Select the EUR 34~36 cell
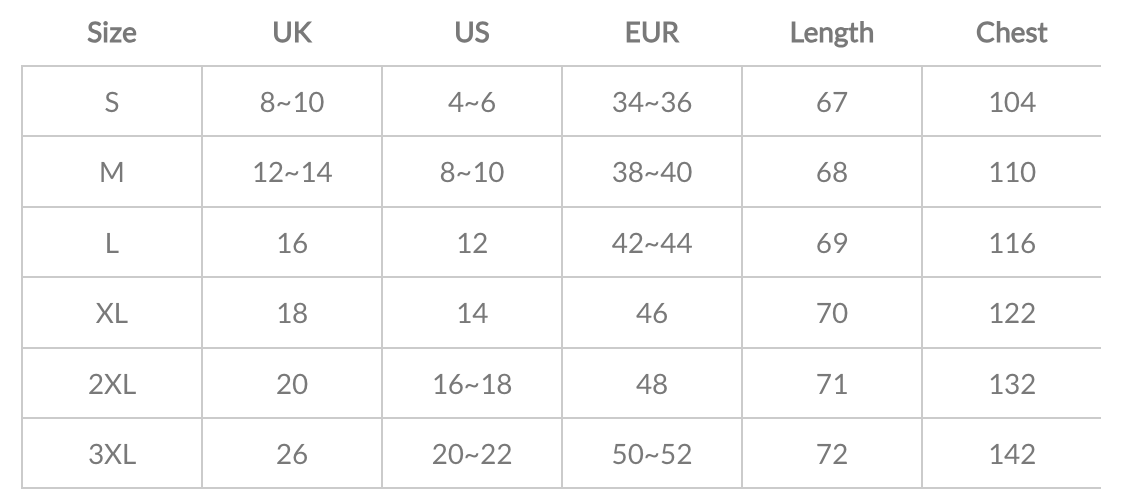The height and width of the screenshot is (500, 1138). [x=652, y=102]
